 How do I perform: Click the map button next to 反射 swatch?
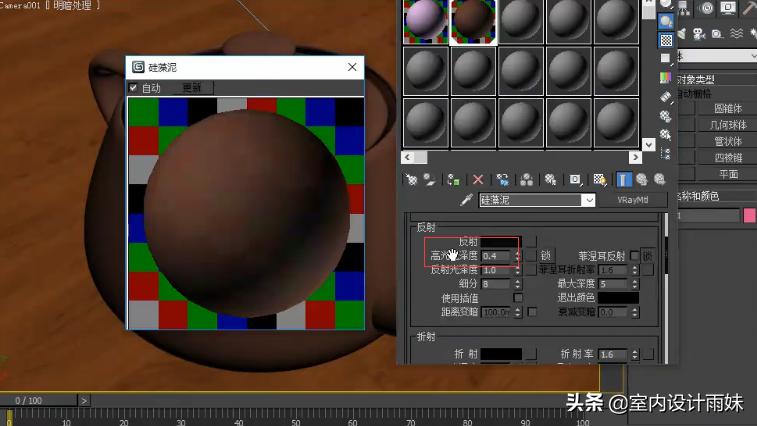530,241
